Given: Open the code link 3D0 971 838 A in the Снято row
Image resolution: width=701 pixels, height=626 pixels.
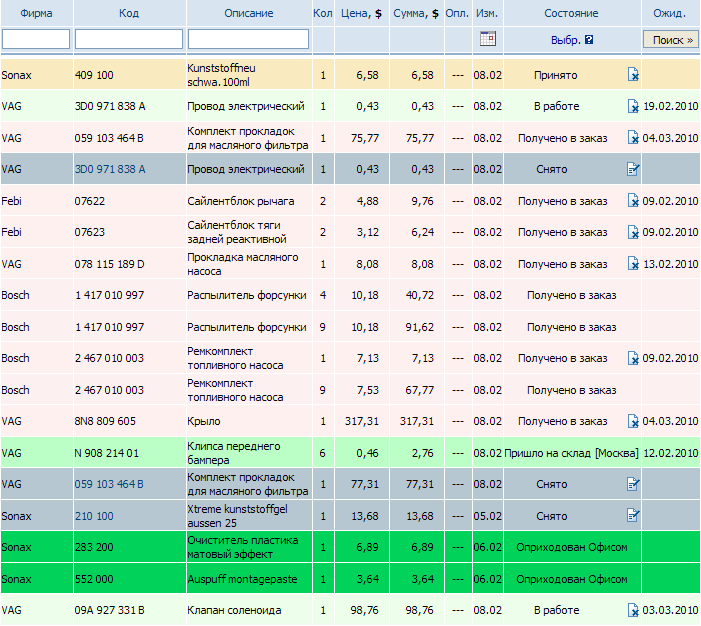Looking at the screenshot, I should pyautogui.click(x=110, y=169).
